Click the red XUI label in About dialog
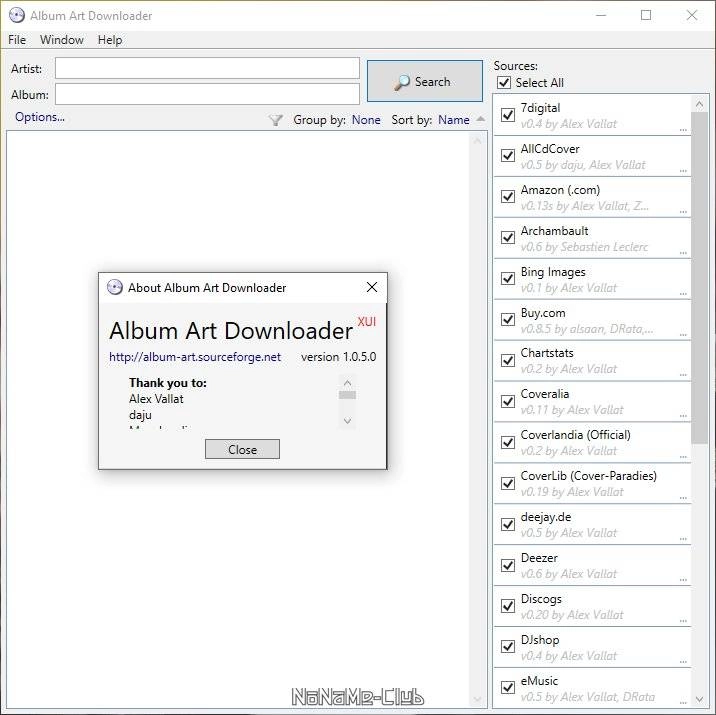This screenshot has width=716, height=715. pyautogui.click(x=366, y=321)
